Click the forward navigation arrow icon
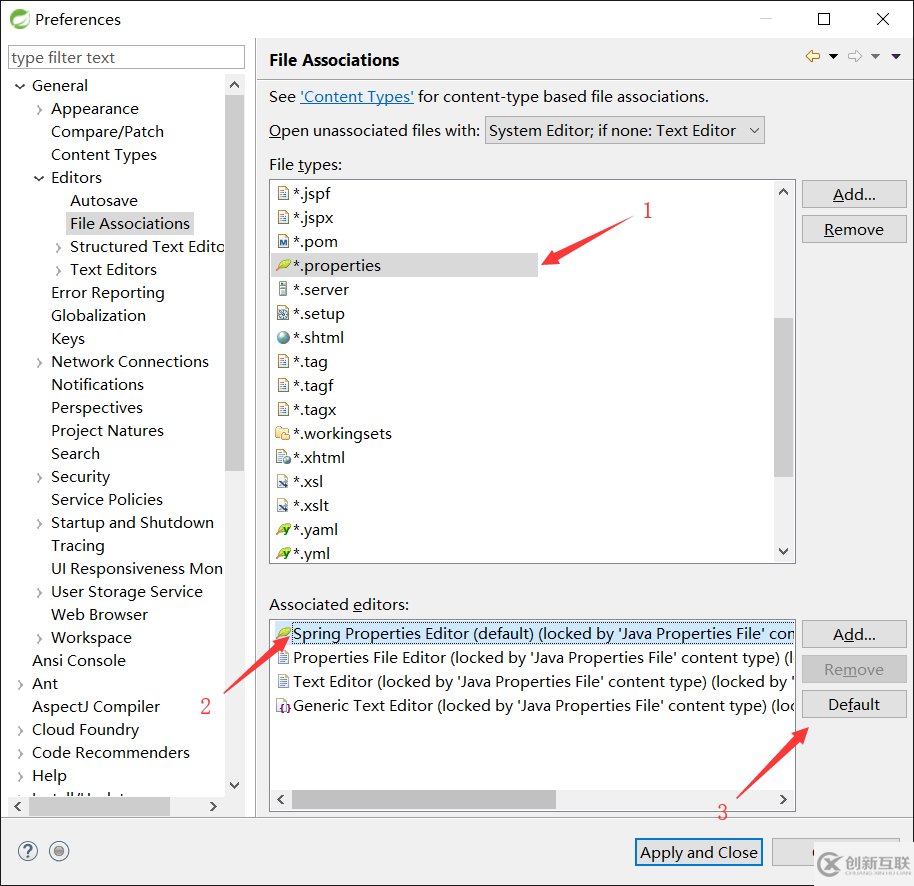The width and height of the screenshot is (914, 886). pos(855,56)
